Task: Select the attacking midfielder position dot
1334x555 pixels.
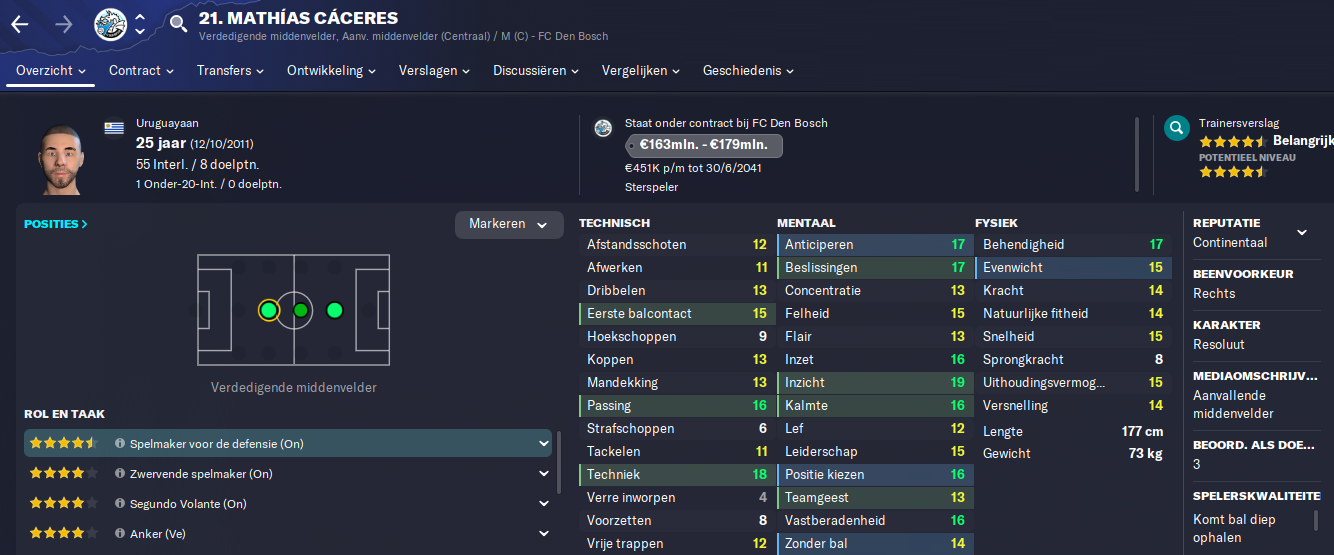Action: pyautogui.click(x=334, y=310)
